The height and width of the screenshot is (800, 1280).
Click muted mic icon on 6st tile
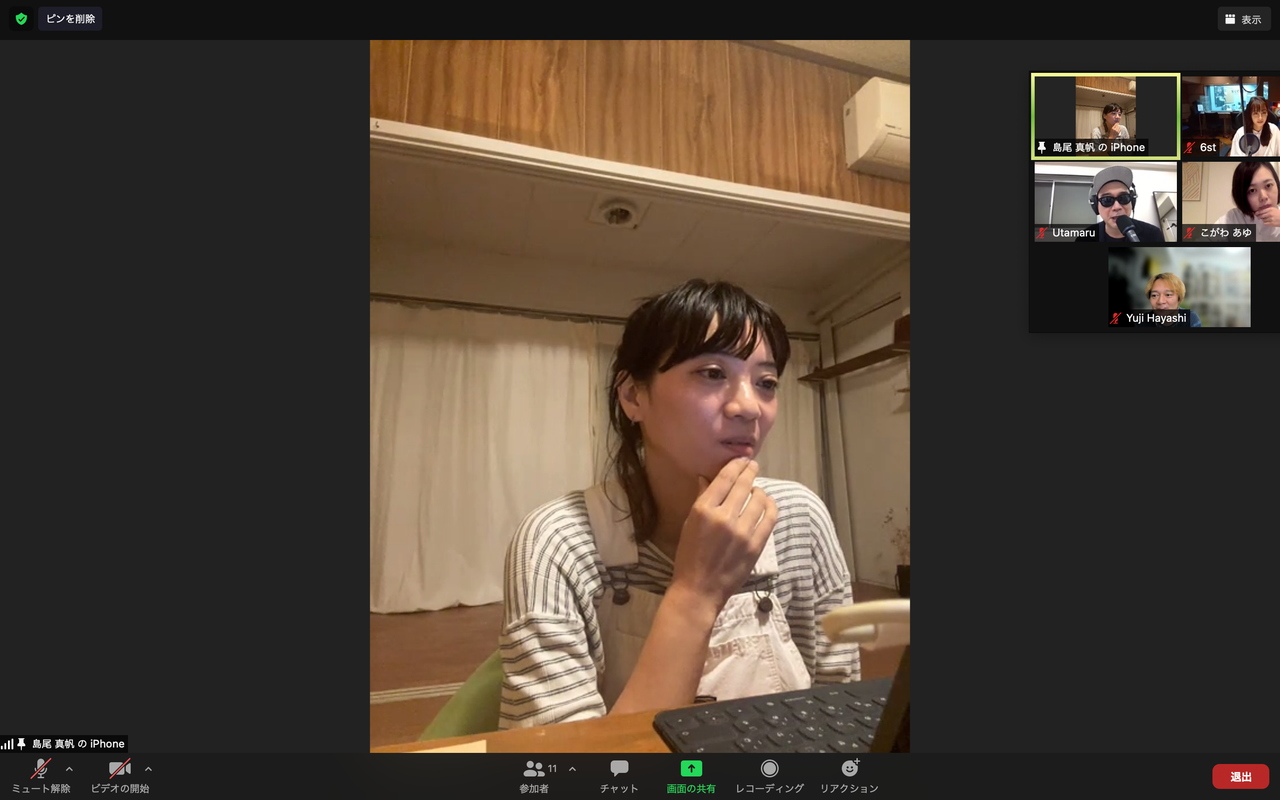(1190, 147)
